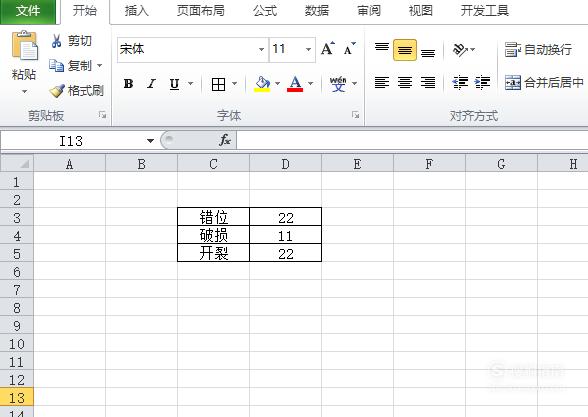Open font name 宋体 dropdown

[x=261, y=49]
